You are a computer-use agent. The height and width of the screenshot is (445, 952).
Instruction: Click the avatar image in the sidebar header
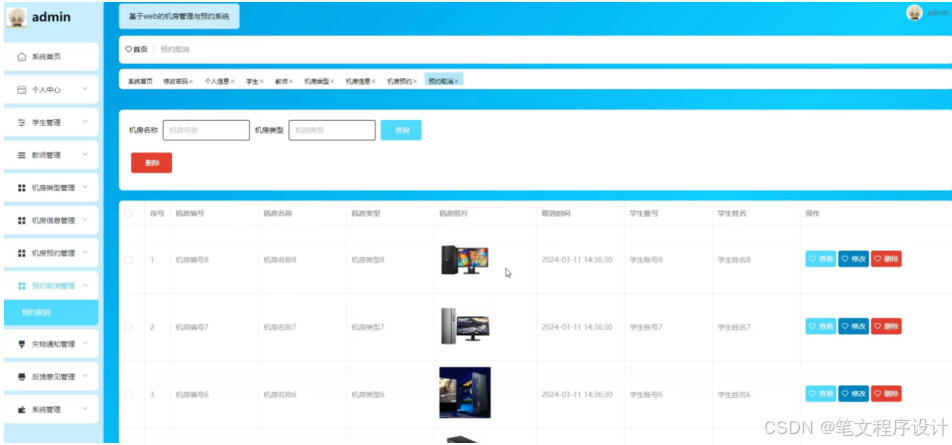[x=16, y=18]
